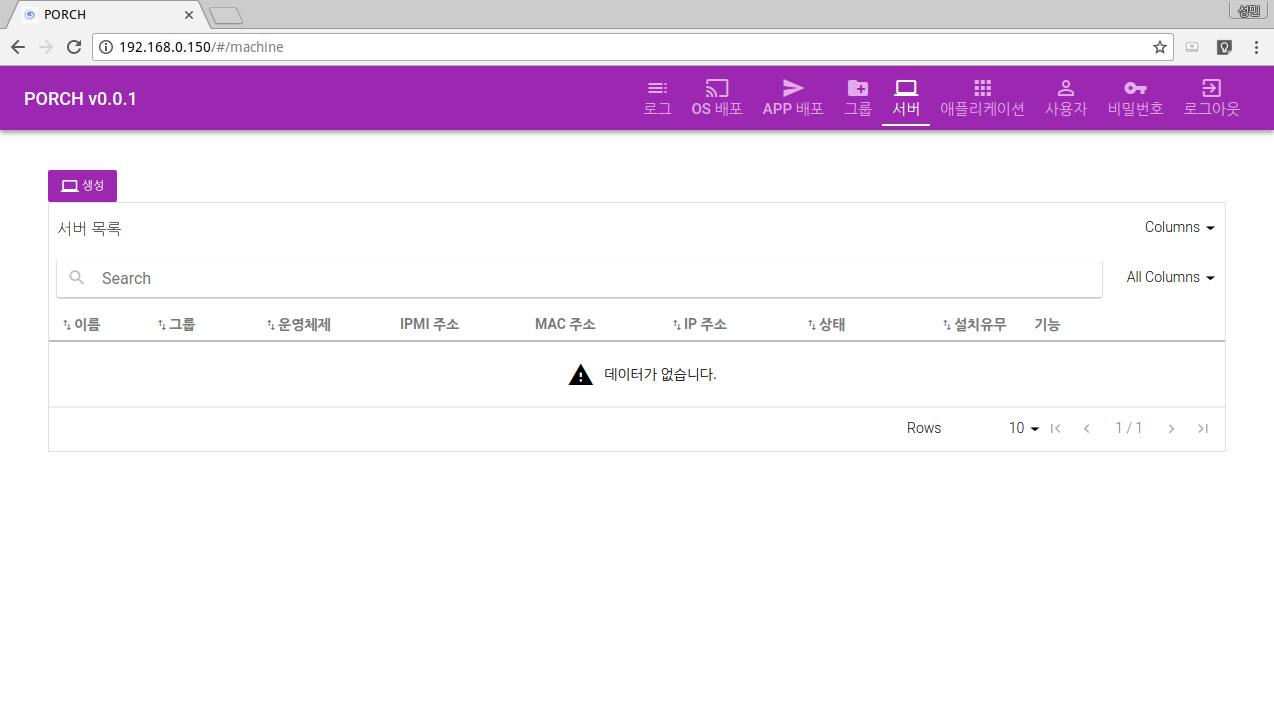Image resolution: width=1274 pixels, height=705 pixels.
Task: Sort table by 이름 column
Action: pos(82,324)
